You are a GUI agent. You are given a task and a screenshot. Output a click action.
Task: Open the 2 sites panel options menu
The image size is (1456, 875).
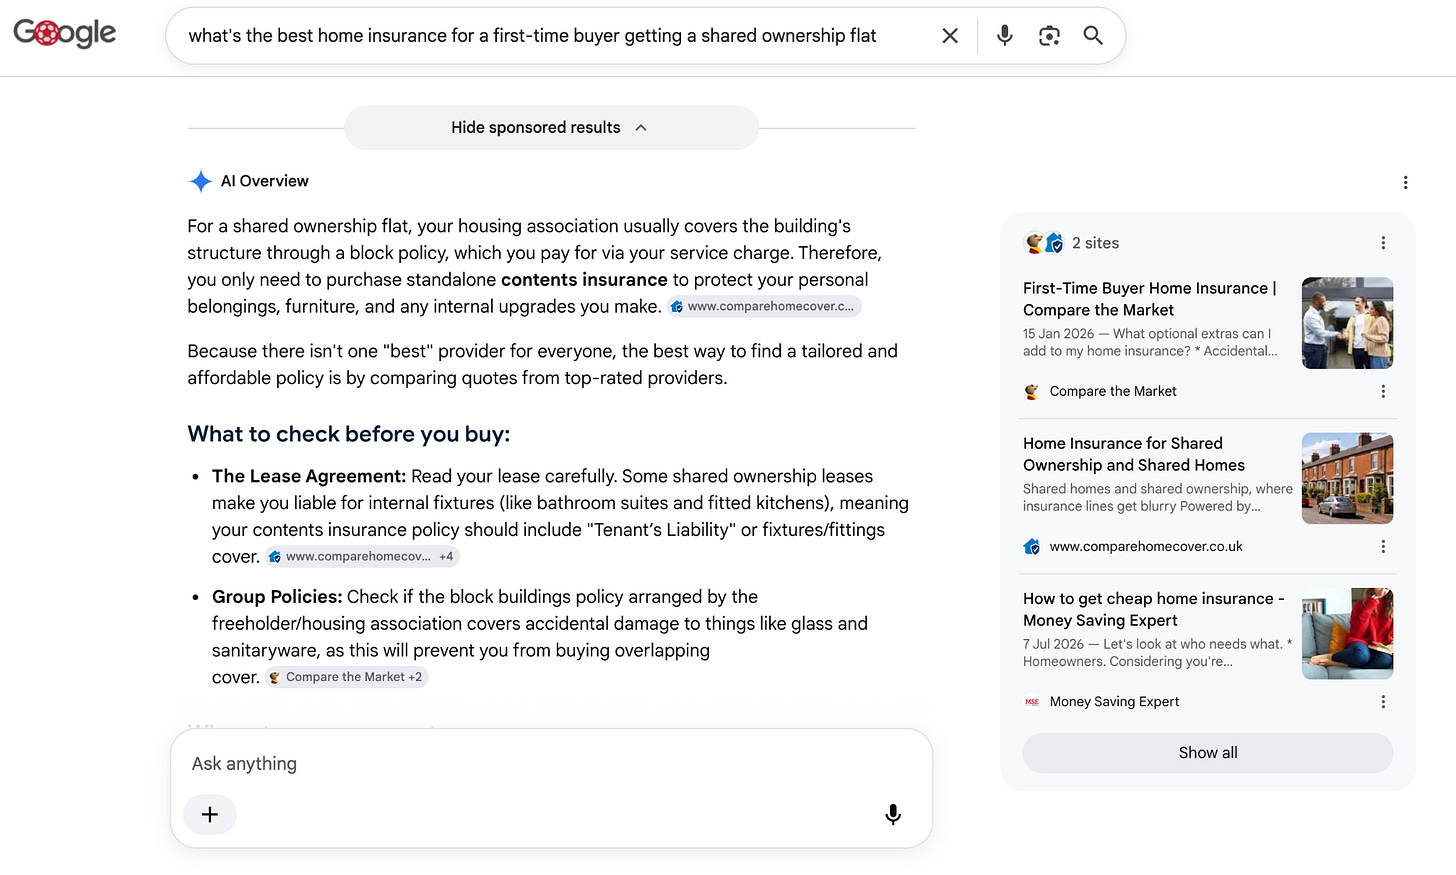[1383, 243]
